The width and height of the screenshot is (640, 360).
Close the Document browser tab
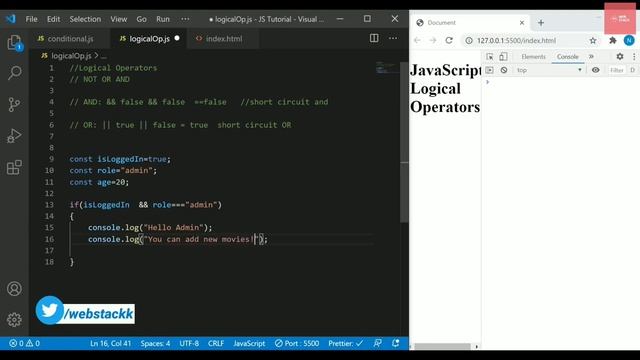pos(522,23)
